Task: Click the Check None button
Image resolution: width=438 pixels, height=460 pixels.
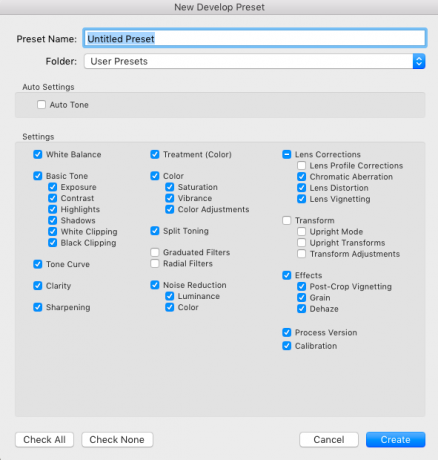Action: pyautogui.click(x=117, y=440)
